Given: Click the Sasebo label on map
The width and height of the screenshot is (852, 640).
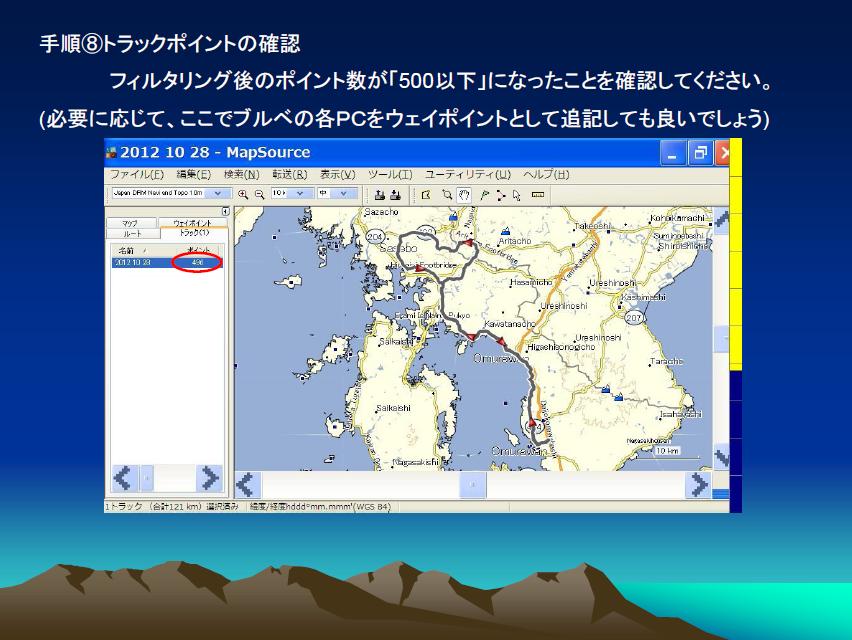Looking at the screenshot, I should tap(398, 248).
